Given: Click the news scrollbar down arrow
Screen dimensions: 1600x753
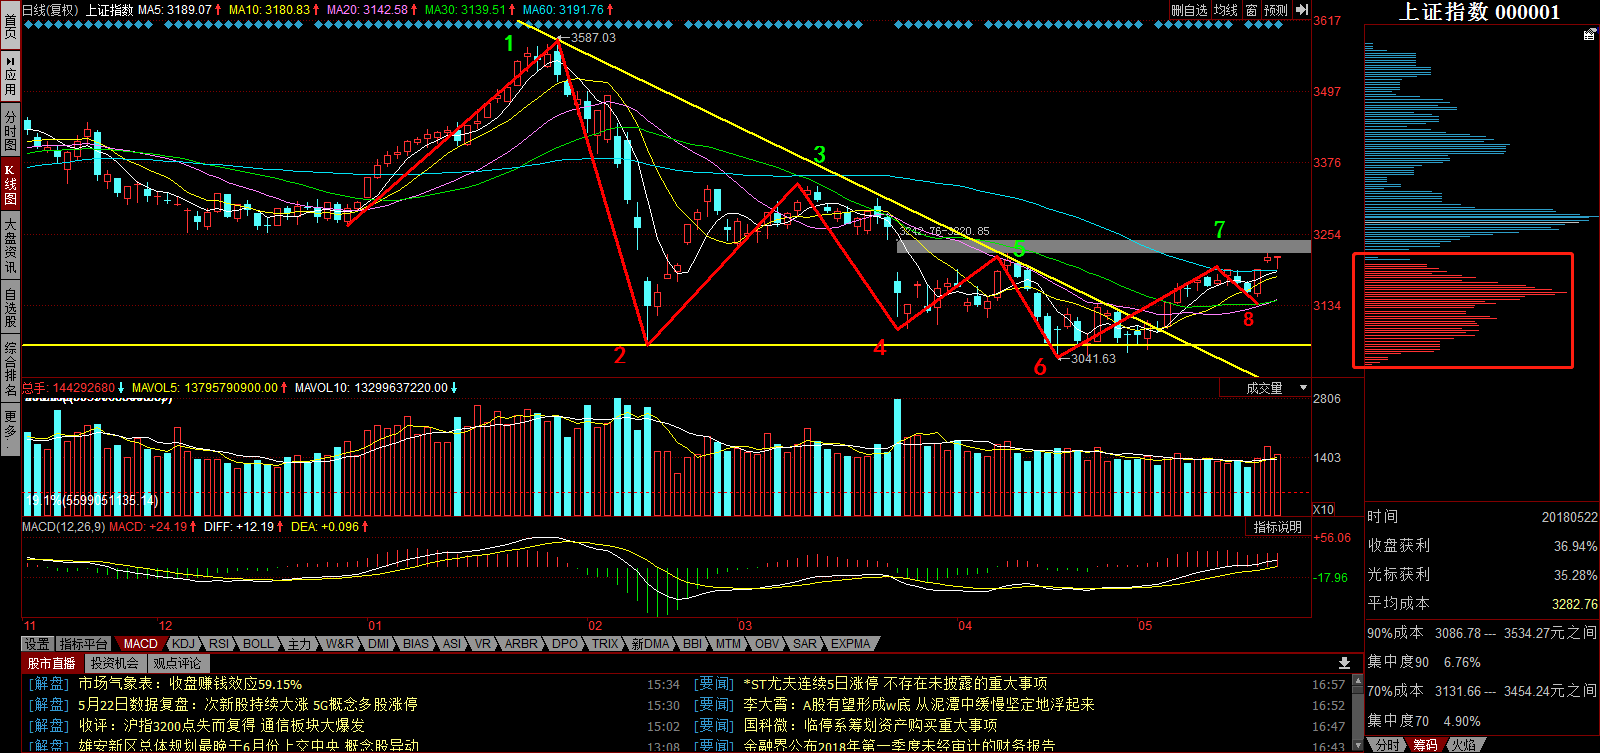Looking at the screenshot, I should point(1357,745).
